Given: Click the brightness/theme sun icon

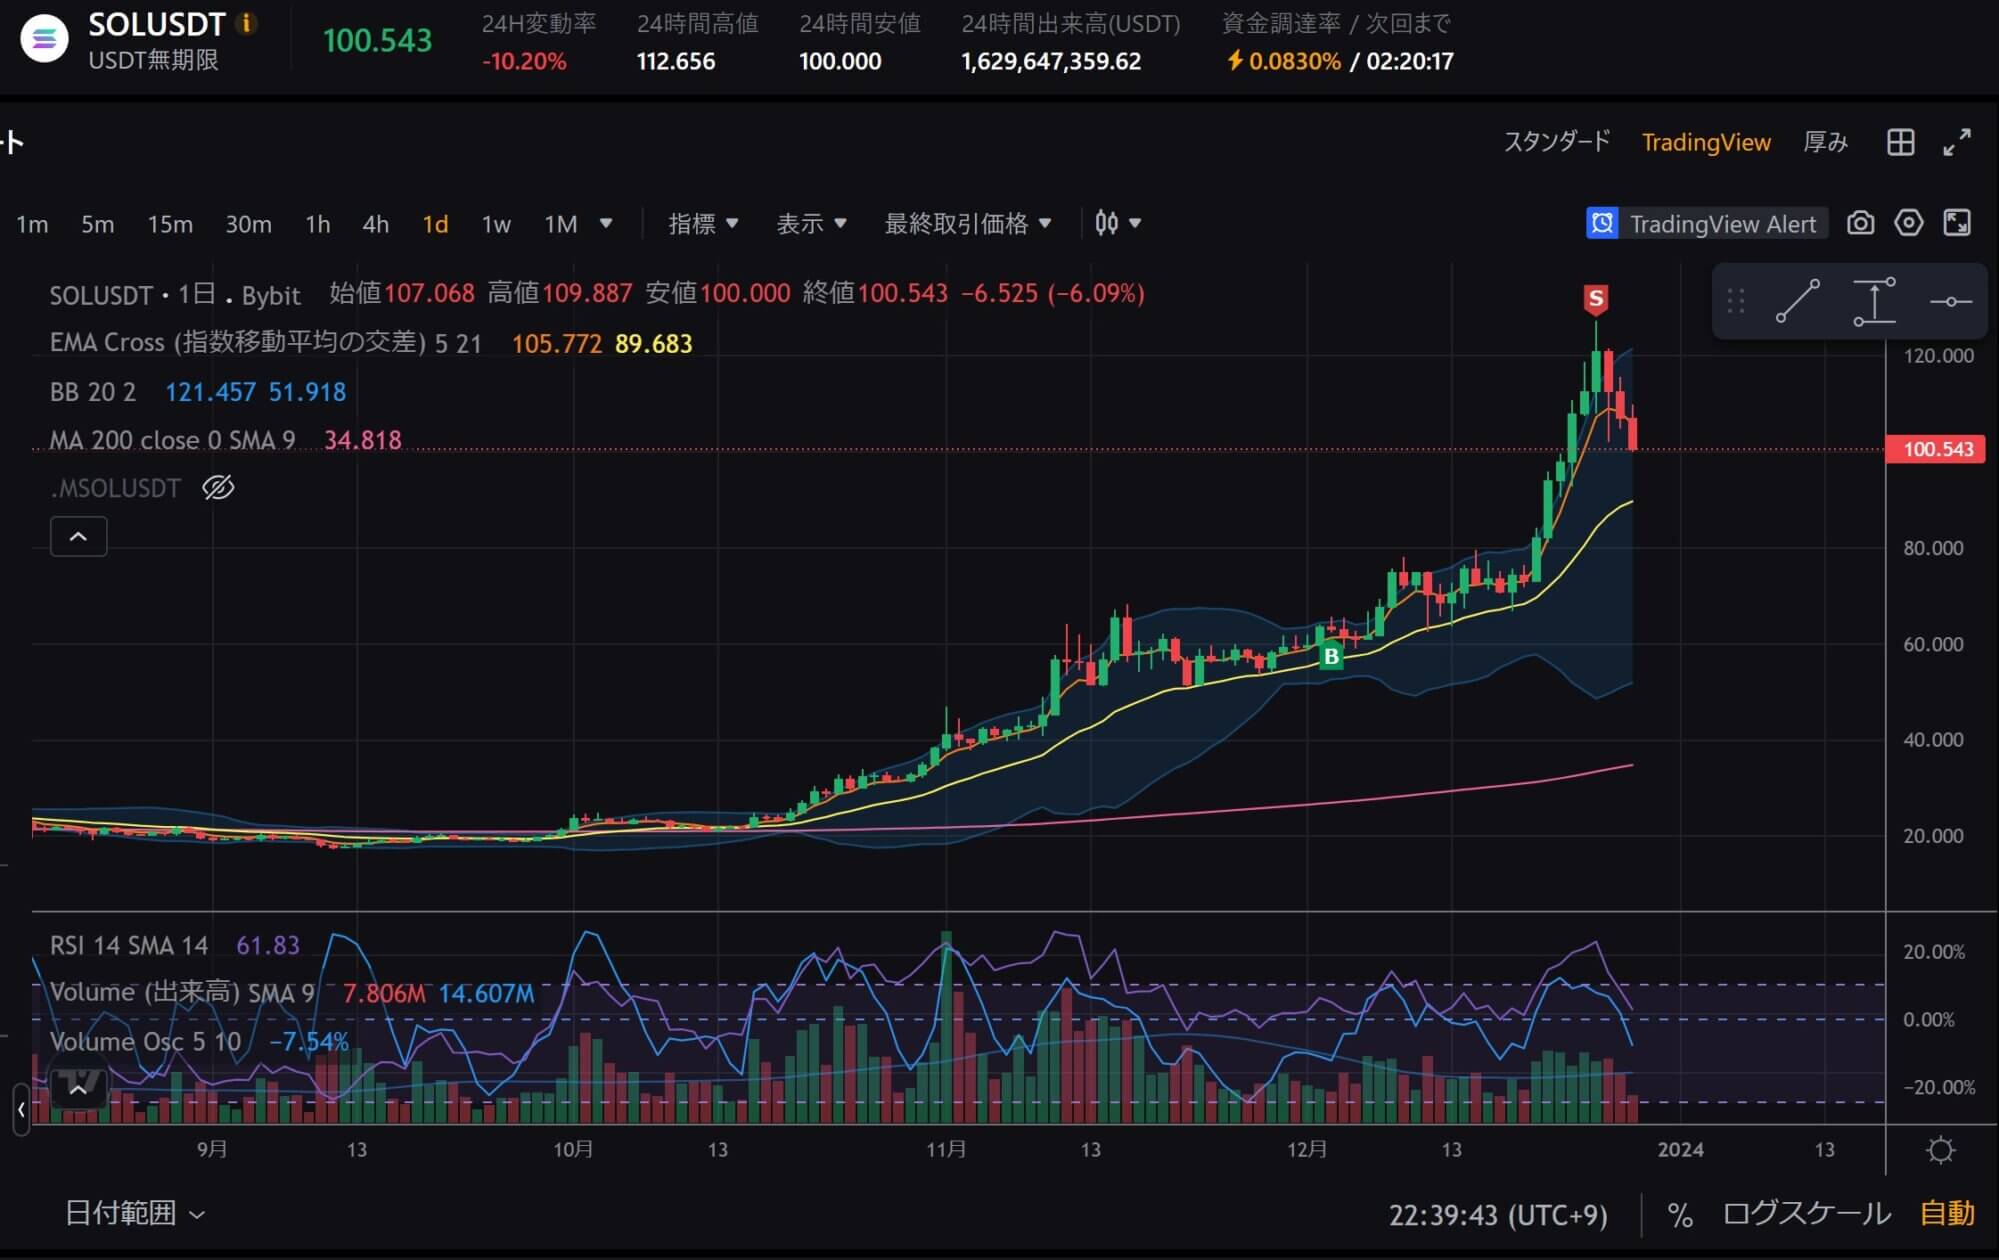Looking at the screenshot, I should [1941, 1148].
